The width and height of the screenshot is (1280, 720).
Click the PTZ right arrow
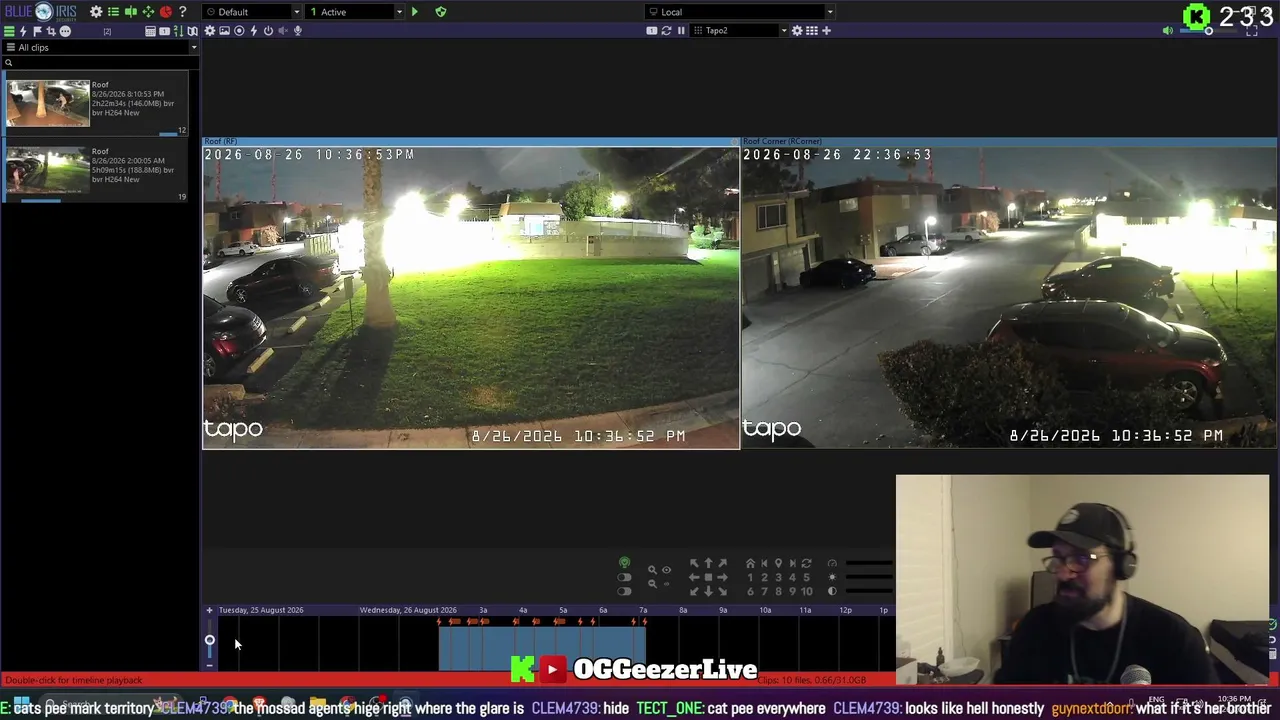tap(722, 577)
